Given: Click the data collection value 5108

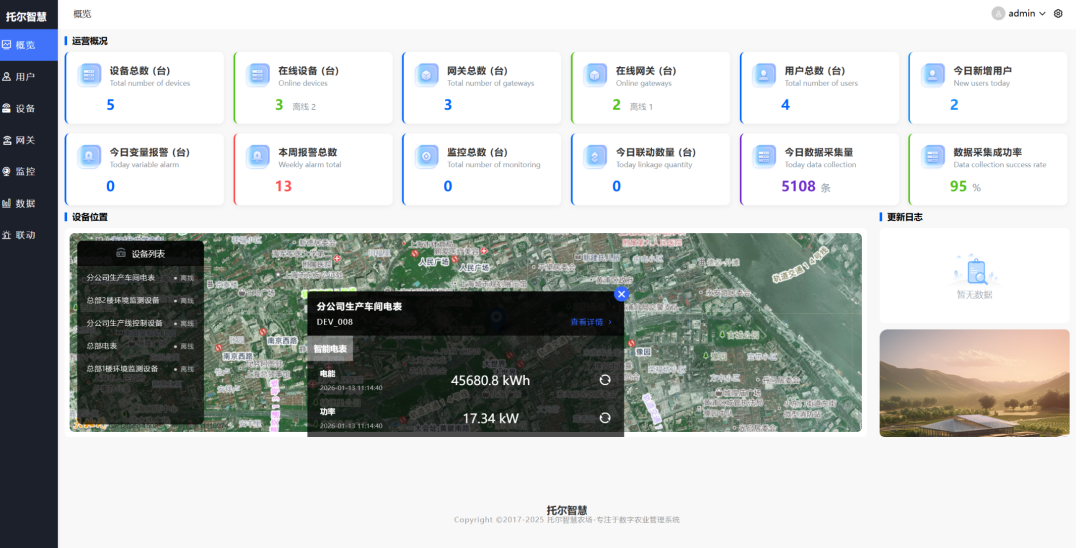Looking at the screenshot, I should [798, 186].
